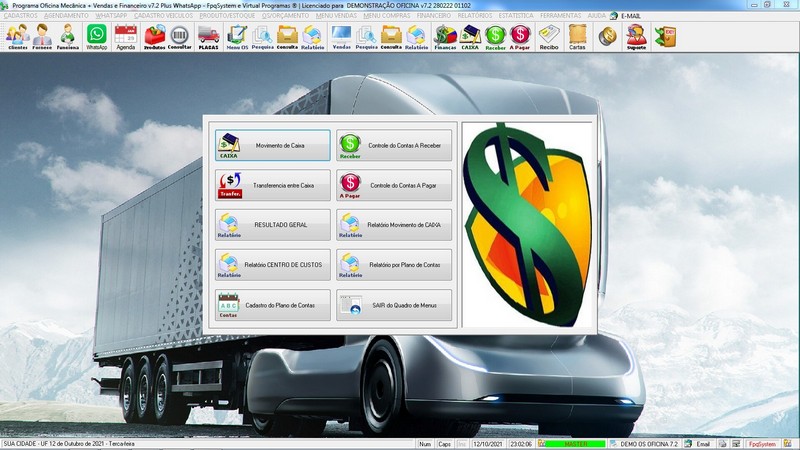Open the Menu OS icon
Viewport: 800px width, 450px height.
237,37
